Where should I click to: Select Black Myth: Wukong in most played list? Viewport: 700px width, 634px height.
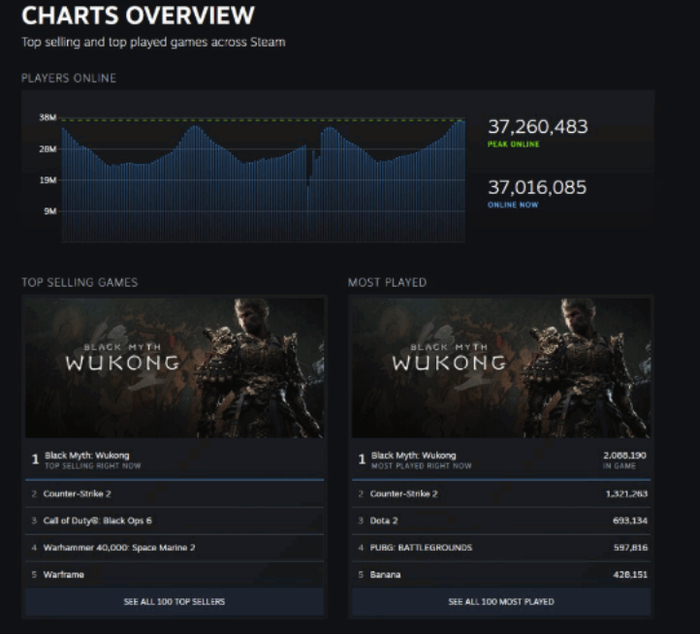501,459
